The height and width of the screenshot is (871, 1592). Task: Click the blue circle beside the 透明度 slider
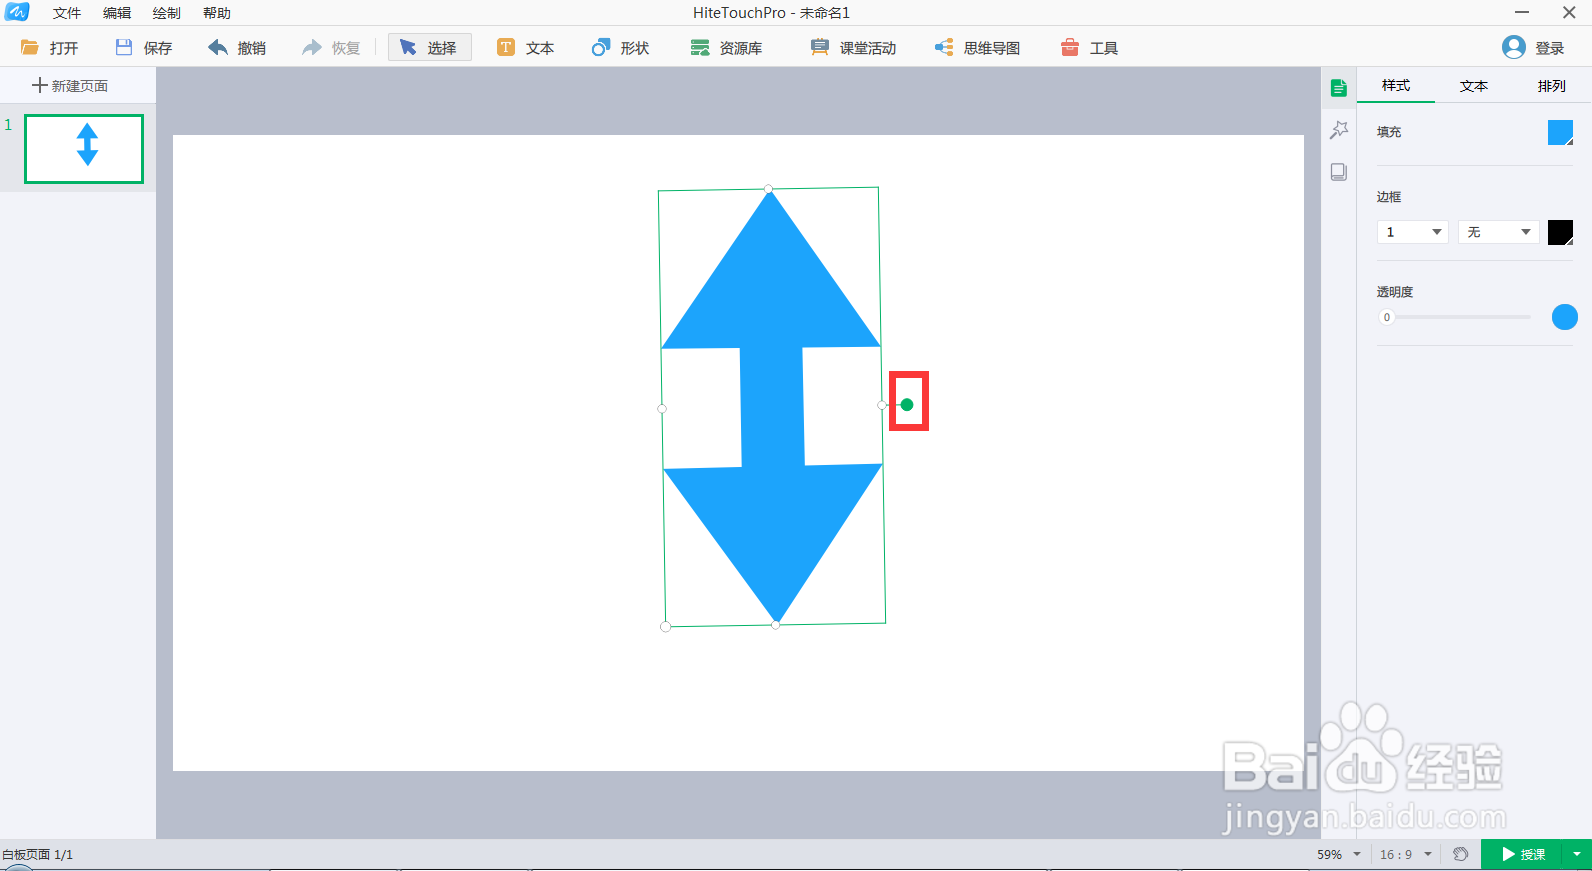(1565, 317)
